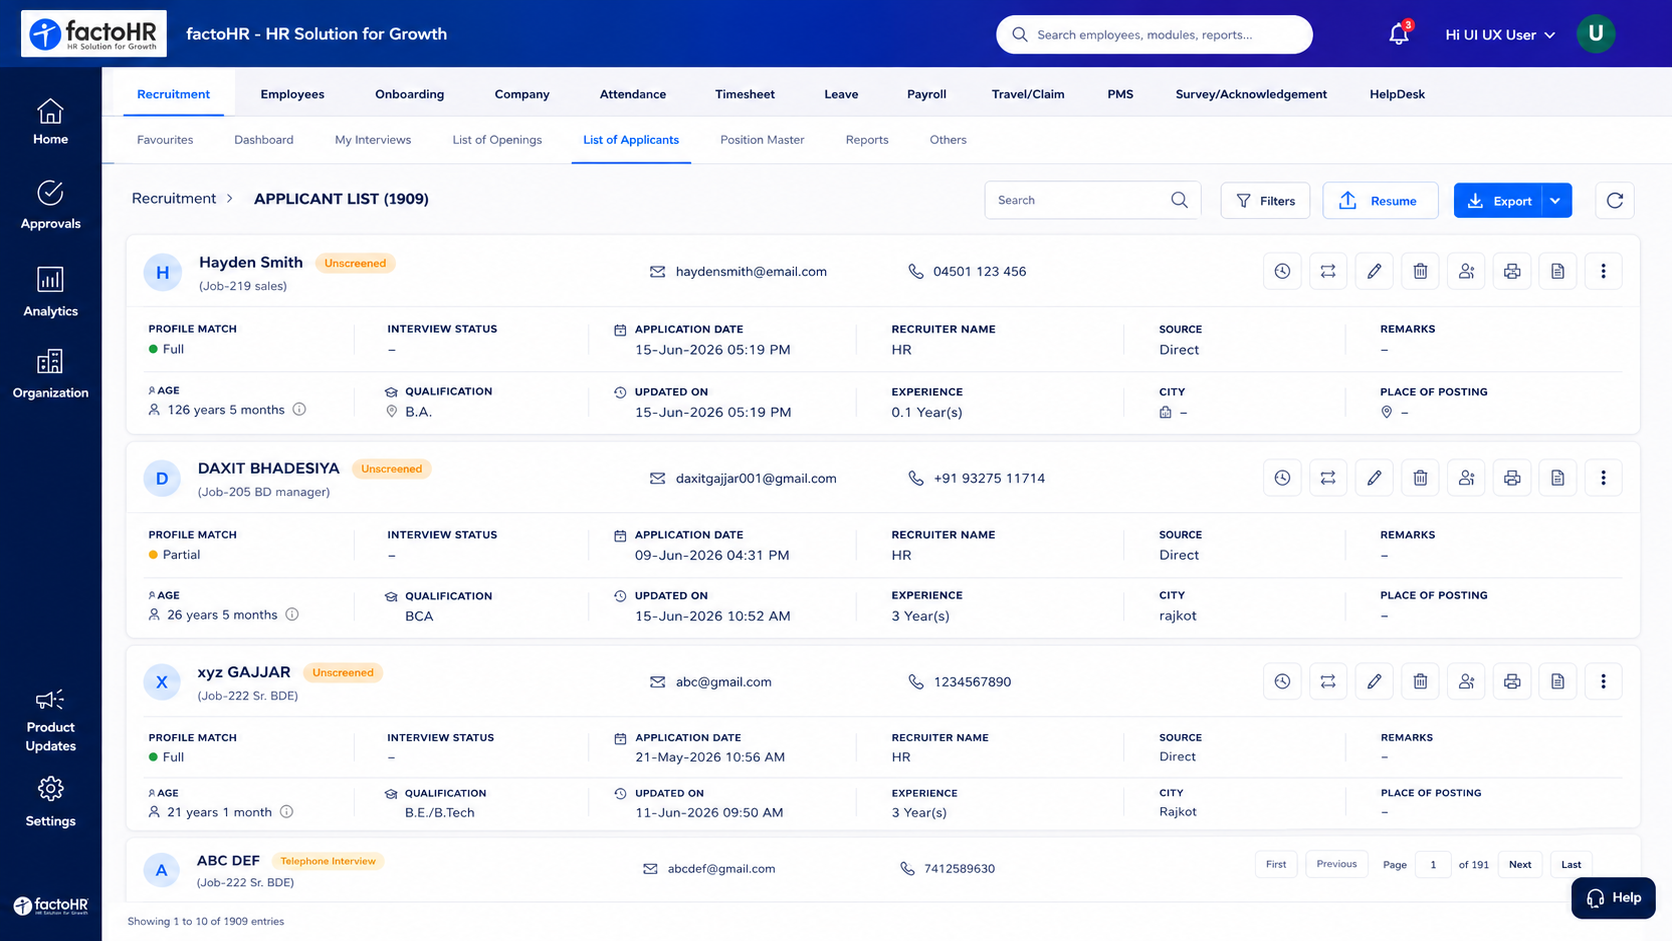Open Position Master sub-tab
This screenshot has height=941, width=1672.
click(x=762, y=140)
